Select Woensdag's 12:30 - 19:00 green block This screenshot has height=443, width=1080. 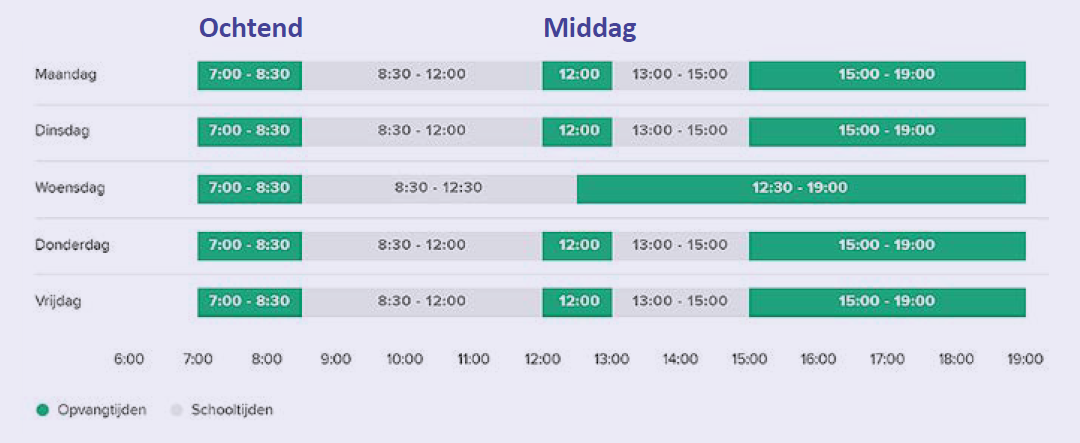coord(800,188)
